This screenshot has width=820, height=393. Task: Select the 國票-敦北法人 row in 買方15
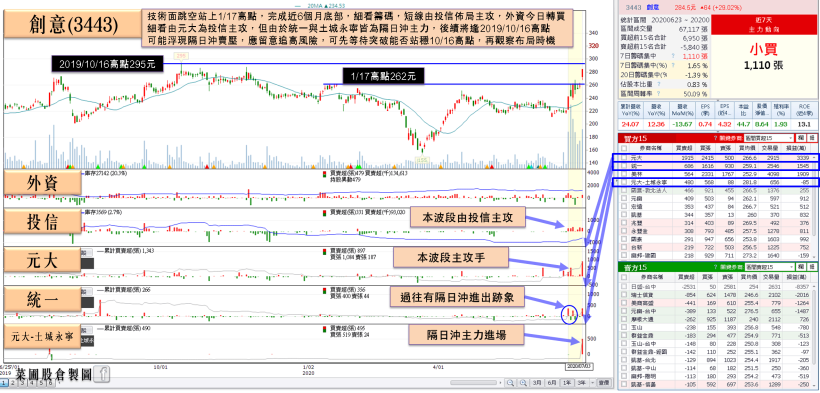pos(715,190)
